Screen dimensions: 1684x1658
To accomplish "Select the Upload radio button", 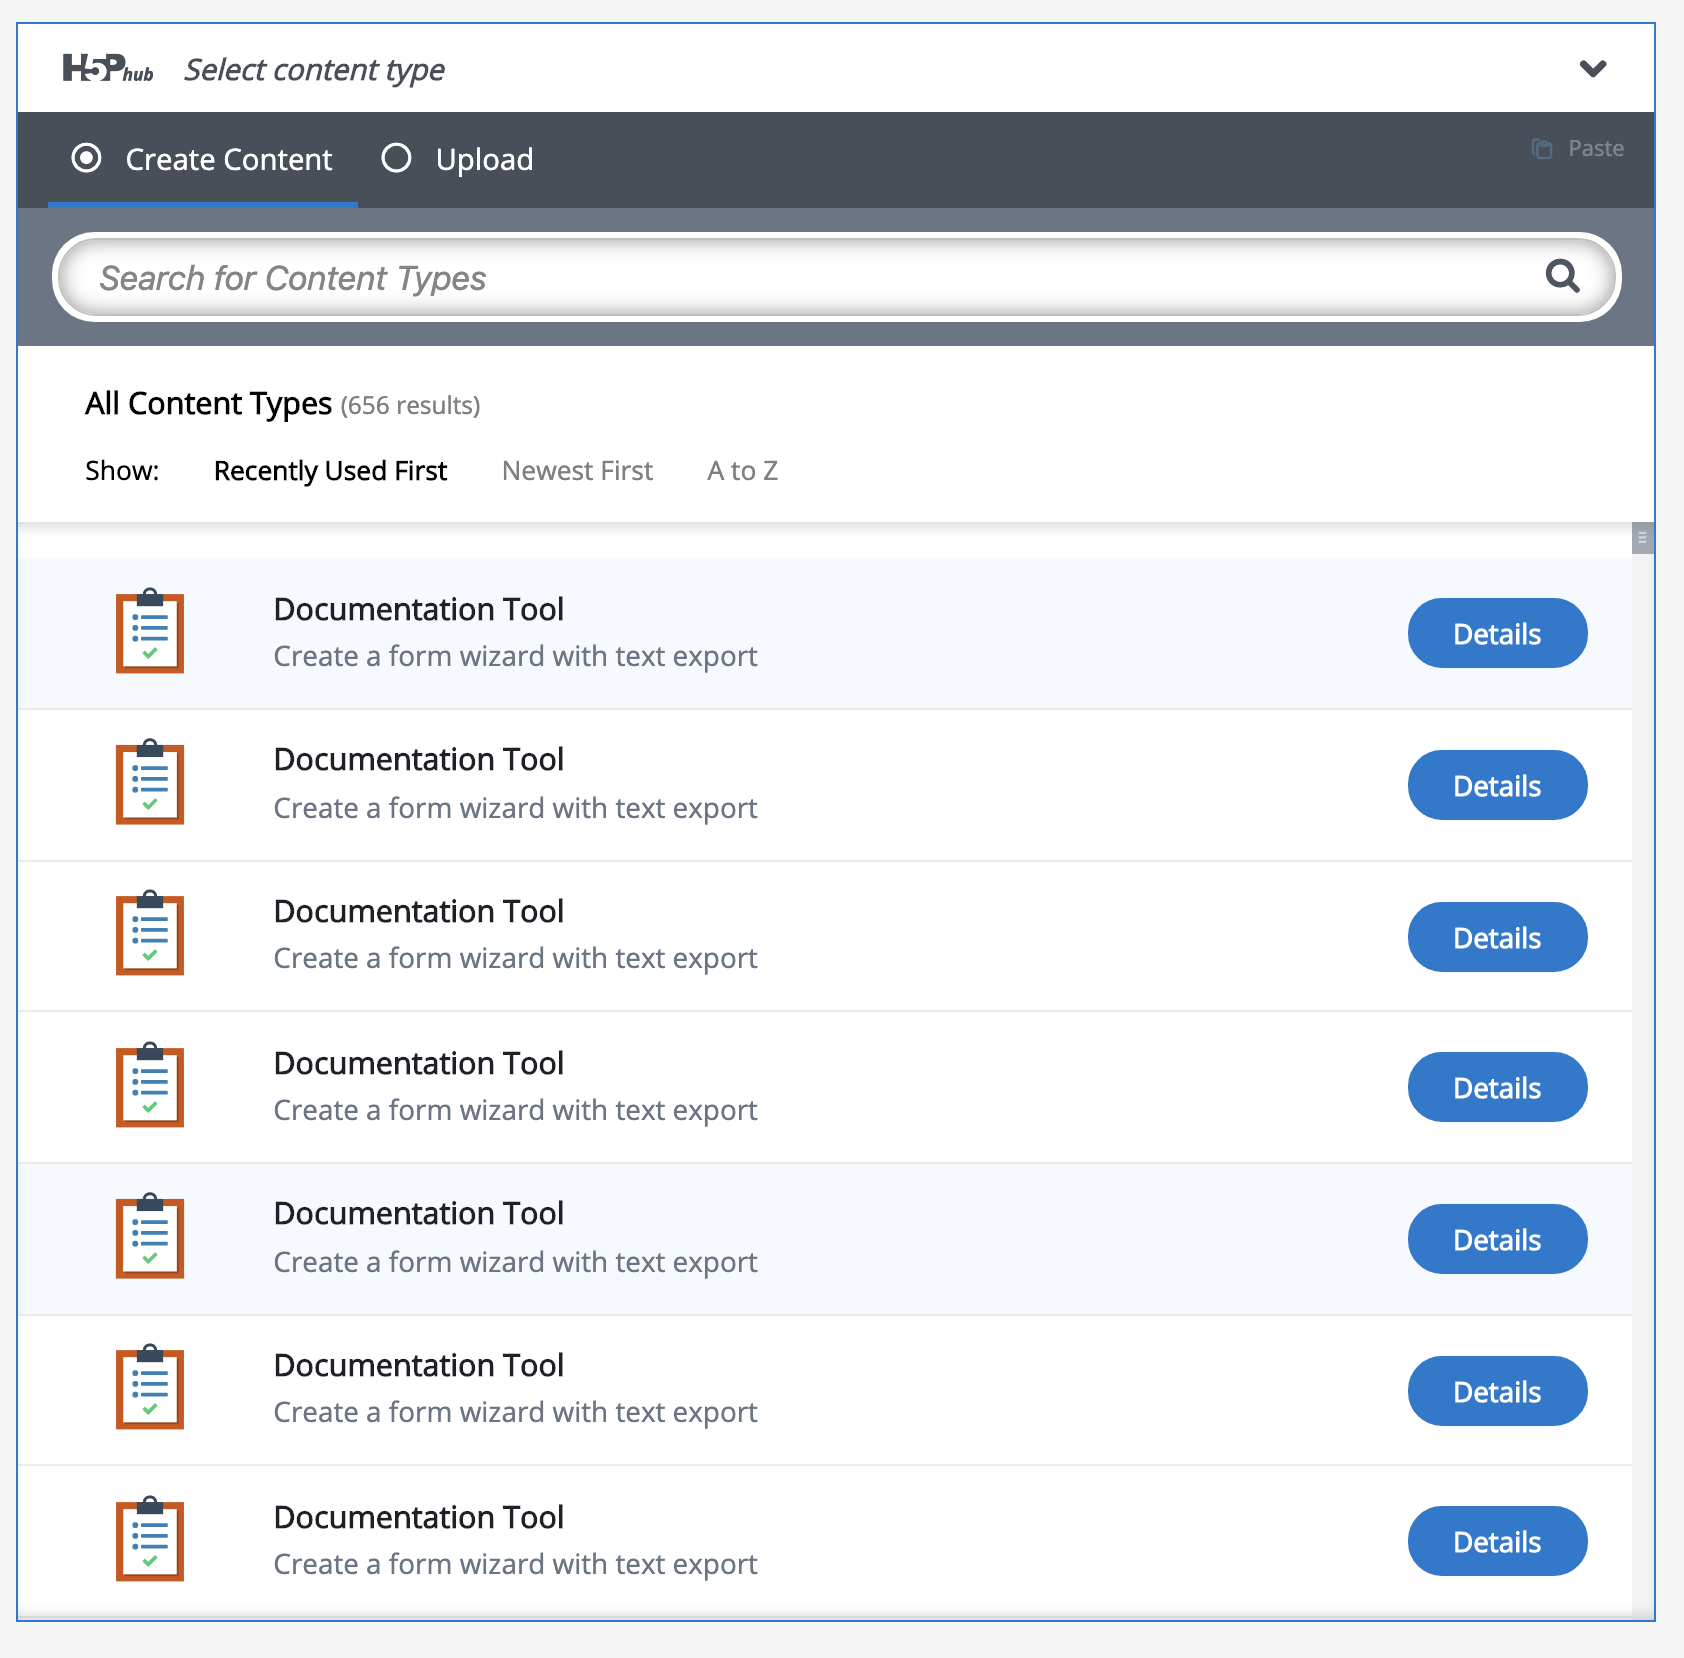I will pos(397,159).
